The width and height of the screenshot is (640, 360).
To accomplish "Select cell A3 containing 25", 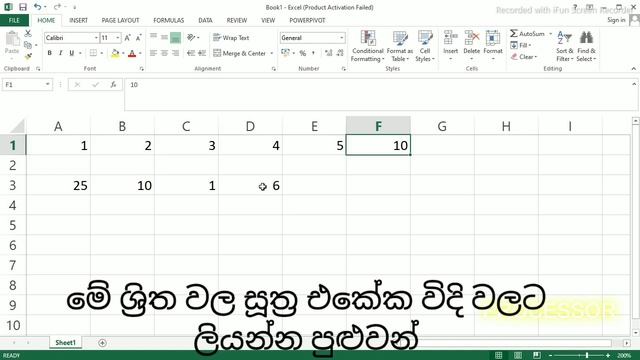I will click(x=58, y=185).
